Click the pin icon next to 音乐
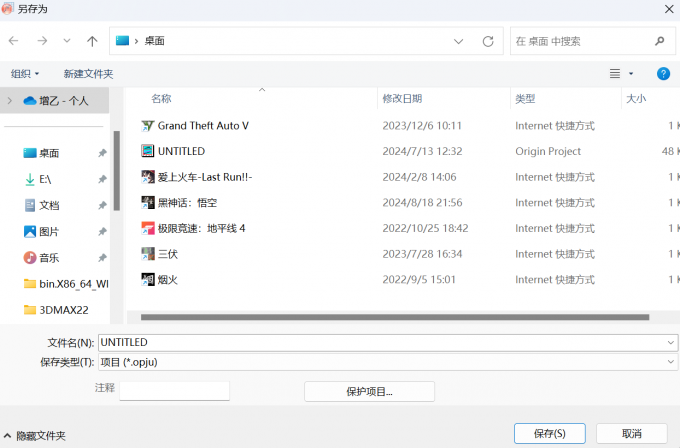Viewport: 680px width, 448px height. [102, 258]
